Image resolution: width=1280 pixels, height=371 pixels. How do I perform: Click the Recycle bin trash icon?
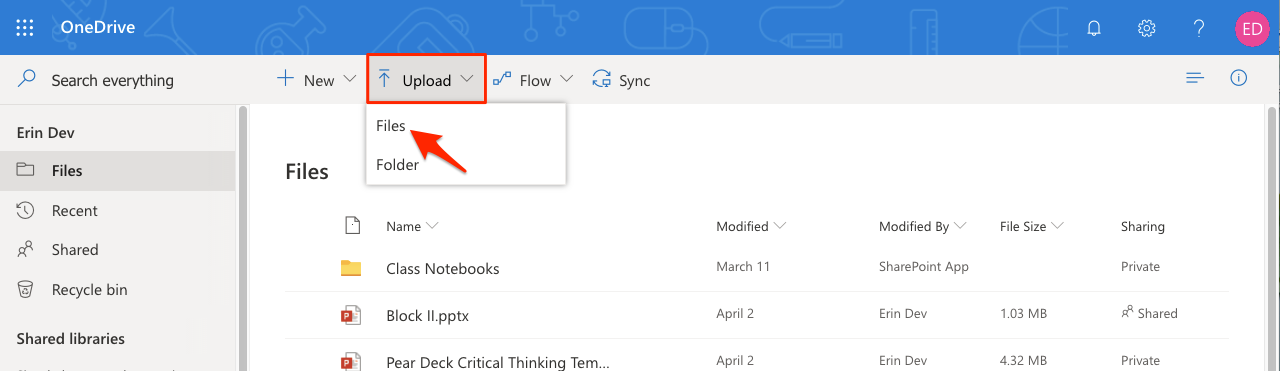(26, 290)
